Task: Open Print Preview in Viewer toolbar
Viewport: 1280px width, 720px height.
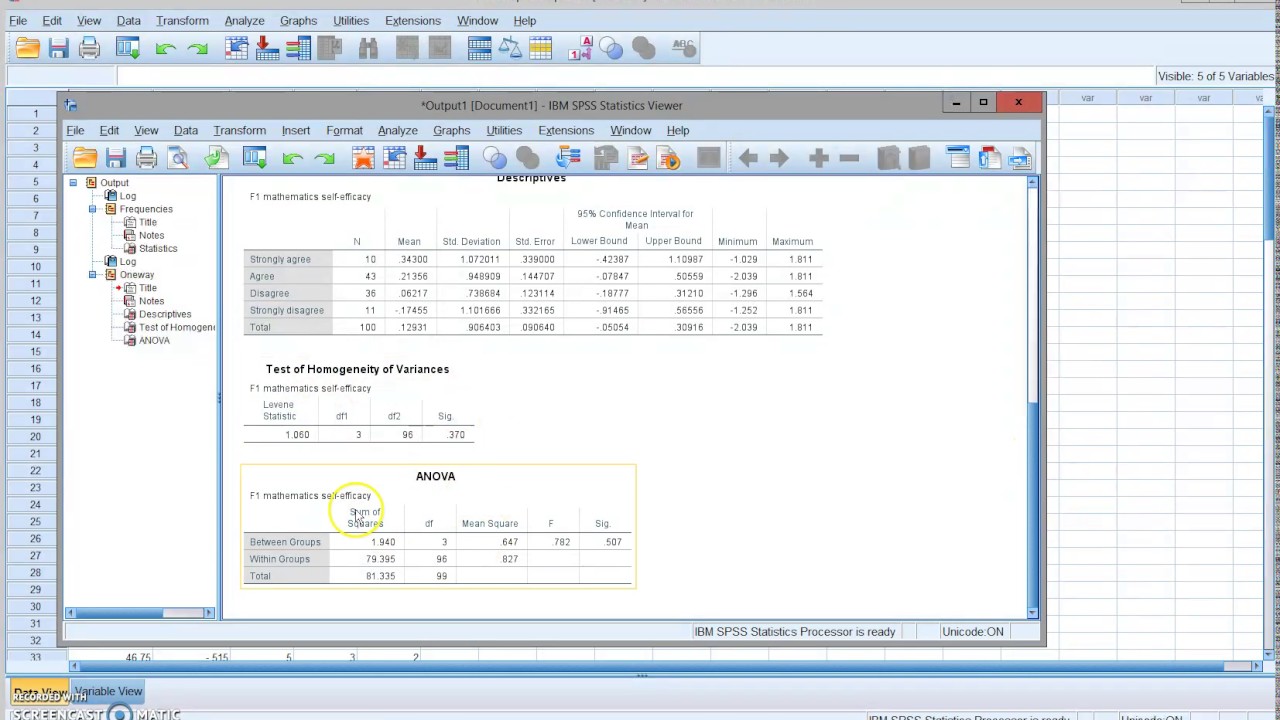Action: (178, 158)
